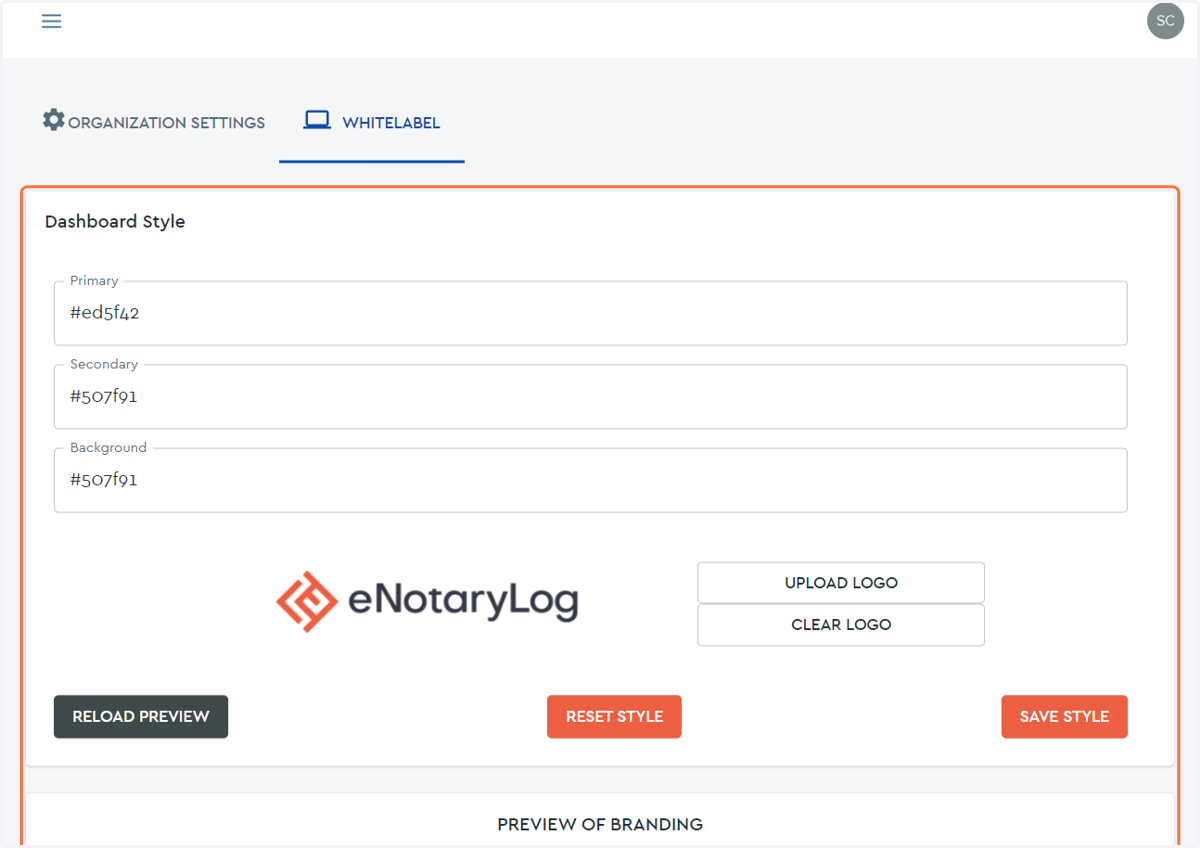Click the Upload Logo button
Screen dimensions: 1200x848
[841, 583]
